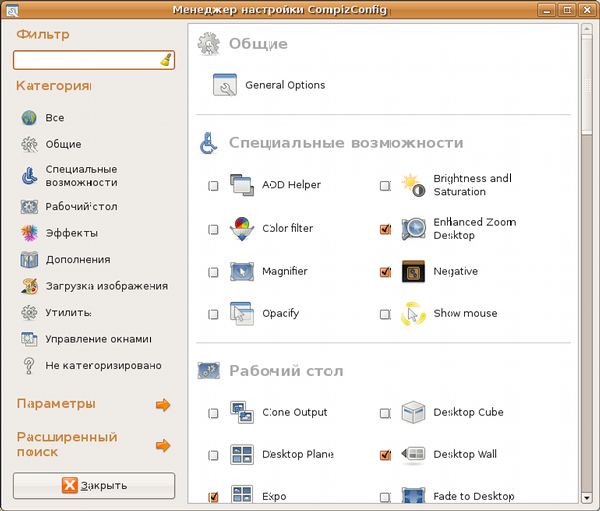
Task: Click the broom icon to clear the filter
Action: click(x=166, y=60)
